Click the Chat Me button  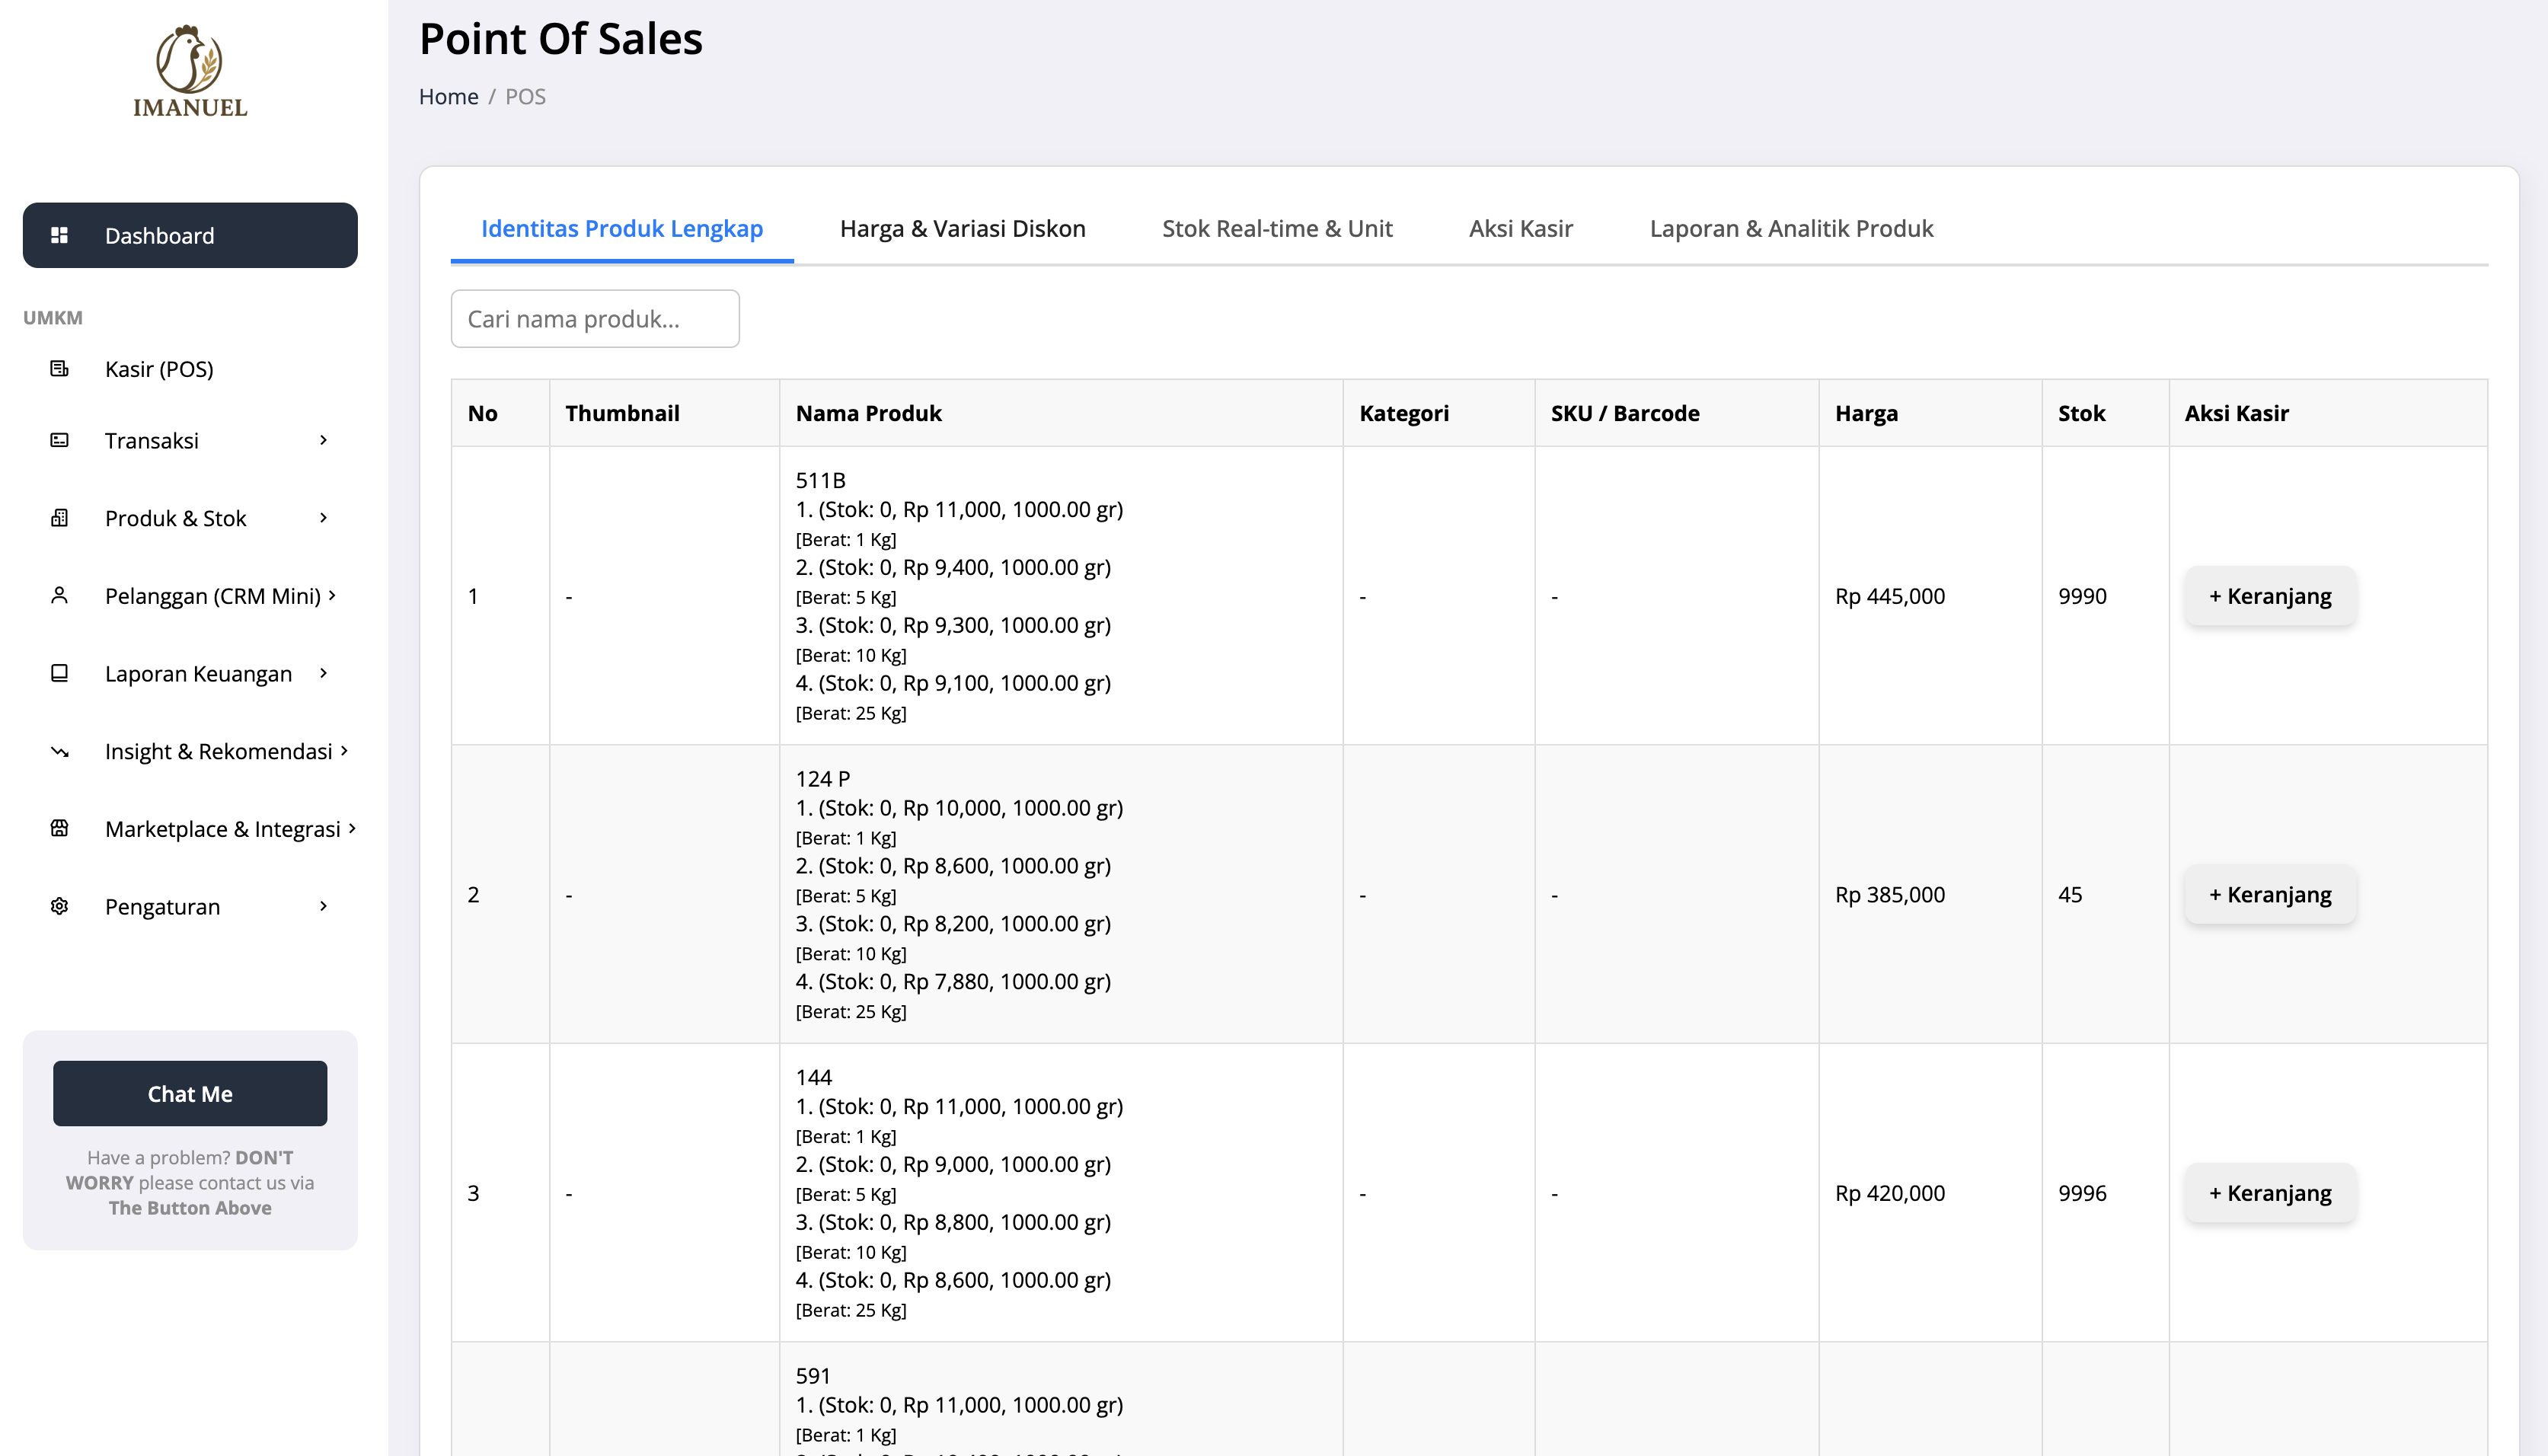tap(190, 1093)
